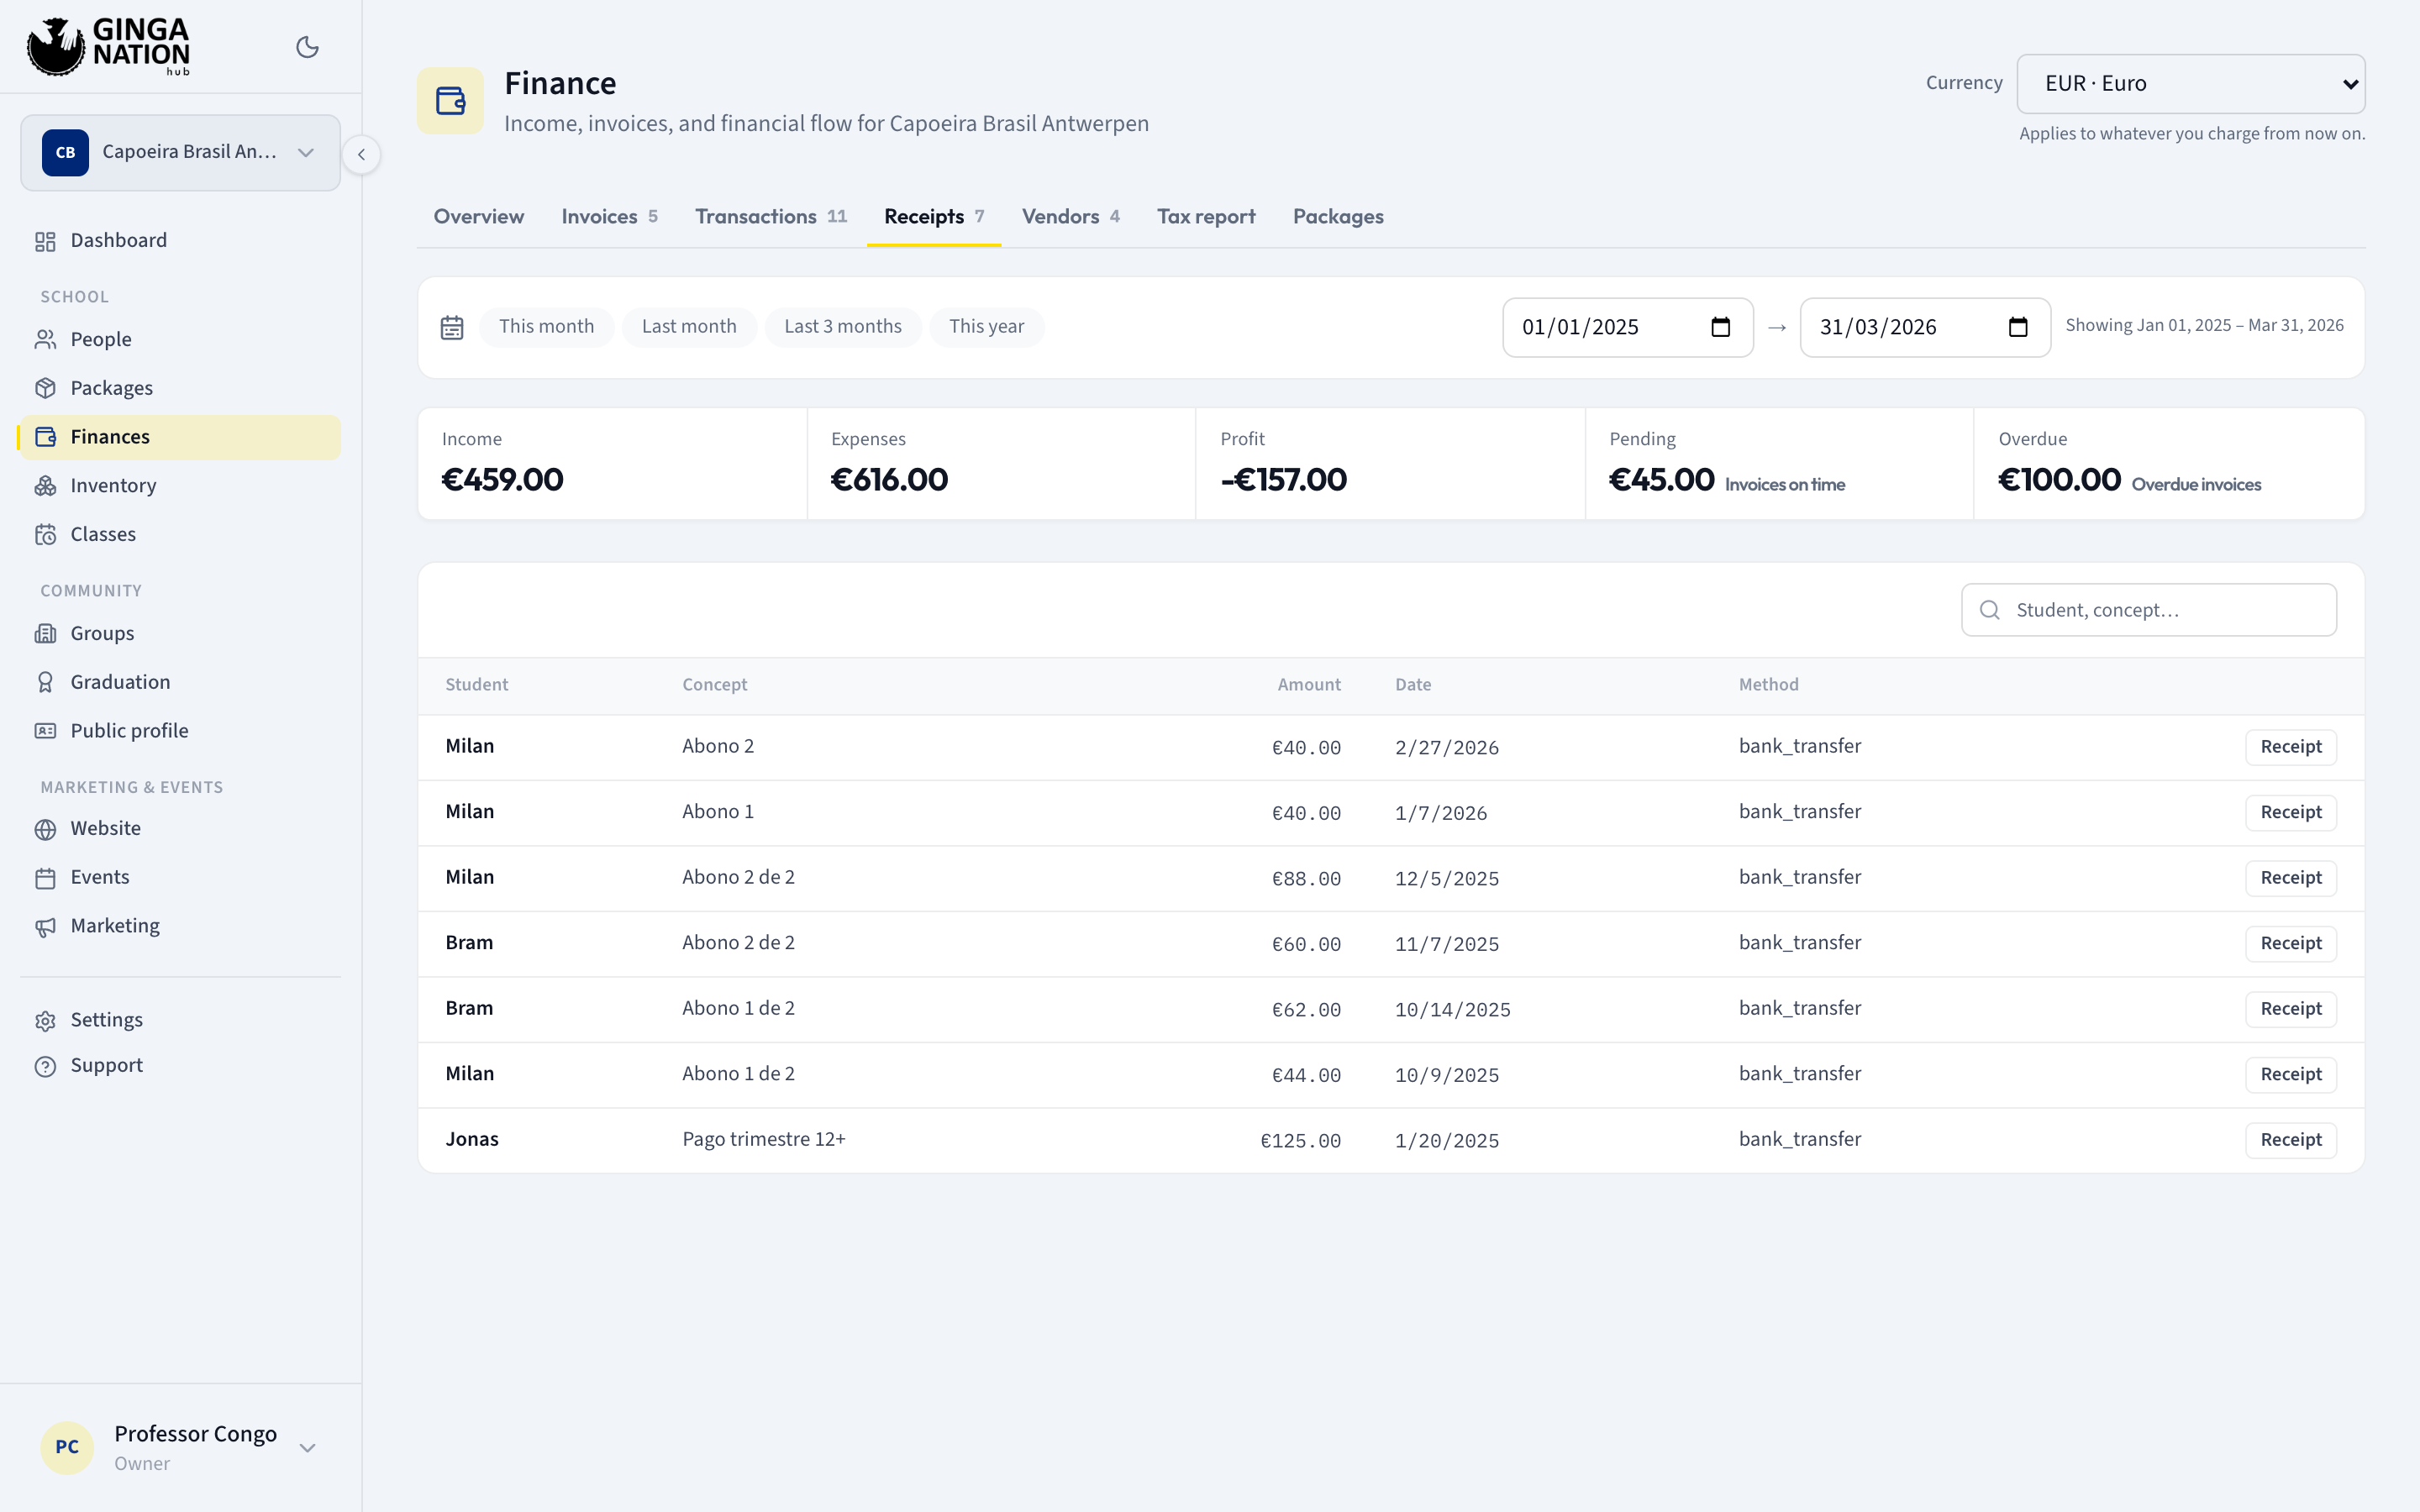Open the Inventory sidebar icon
This screenshot has height=1512, width=2420.
(x=45, y=486)
